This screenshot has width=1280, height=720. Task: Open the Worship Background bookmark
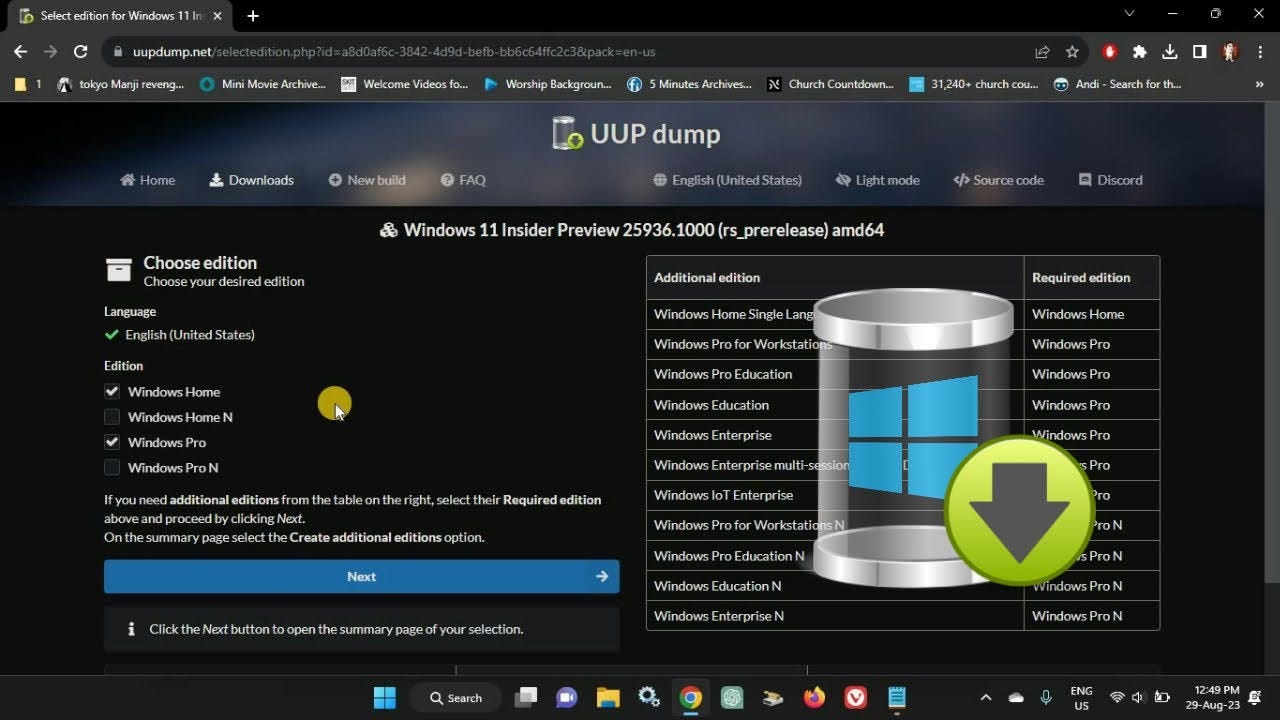tap(548, 84)
